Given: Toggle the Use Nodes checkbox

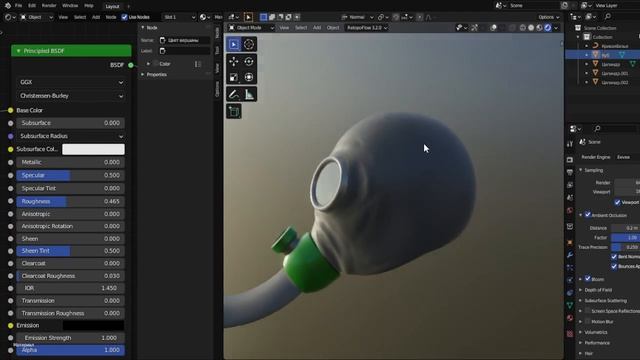Looking at the screenshot, I should tap(124, 17).
